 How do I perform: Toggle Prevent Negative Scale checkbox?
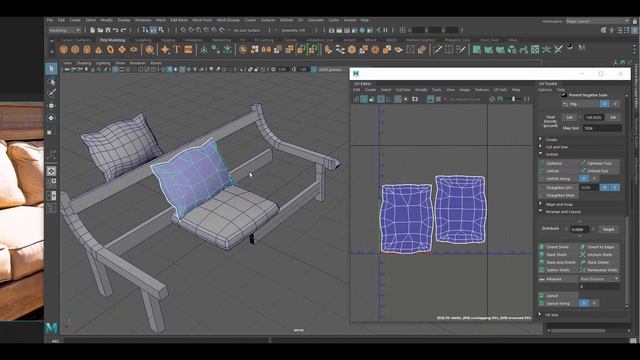[x=564, y=95]
